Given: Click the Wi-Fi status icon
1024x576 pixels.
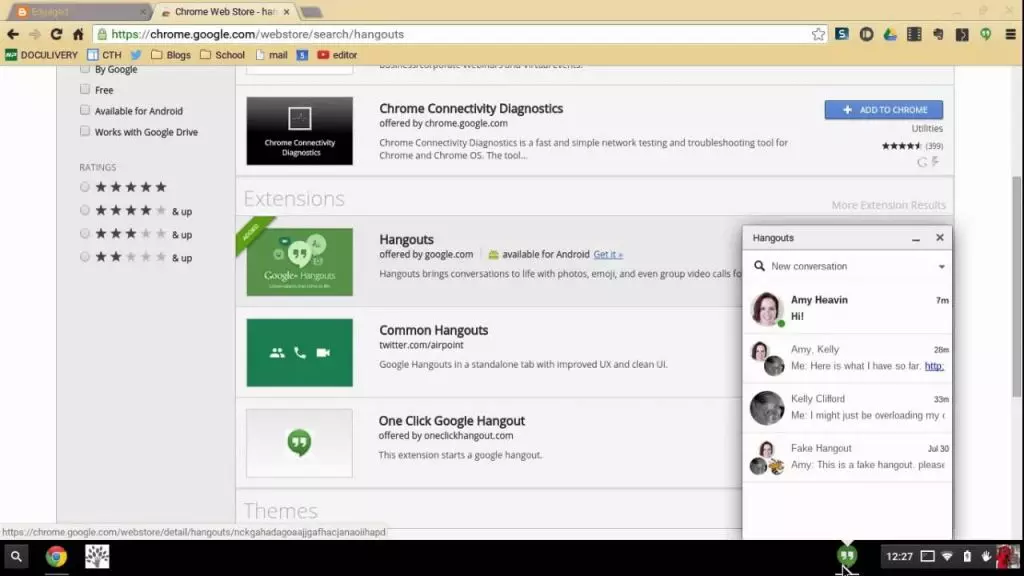Looking at the screenshot, I should click(947, 556).
